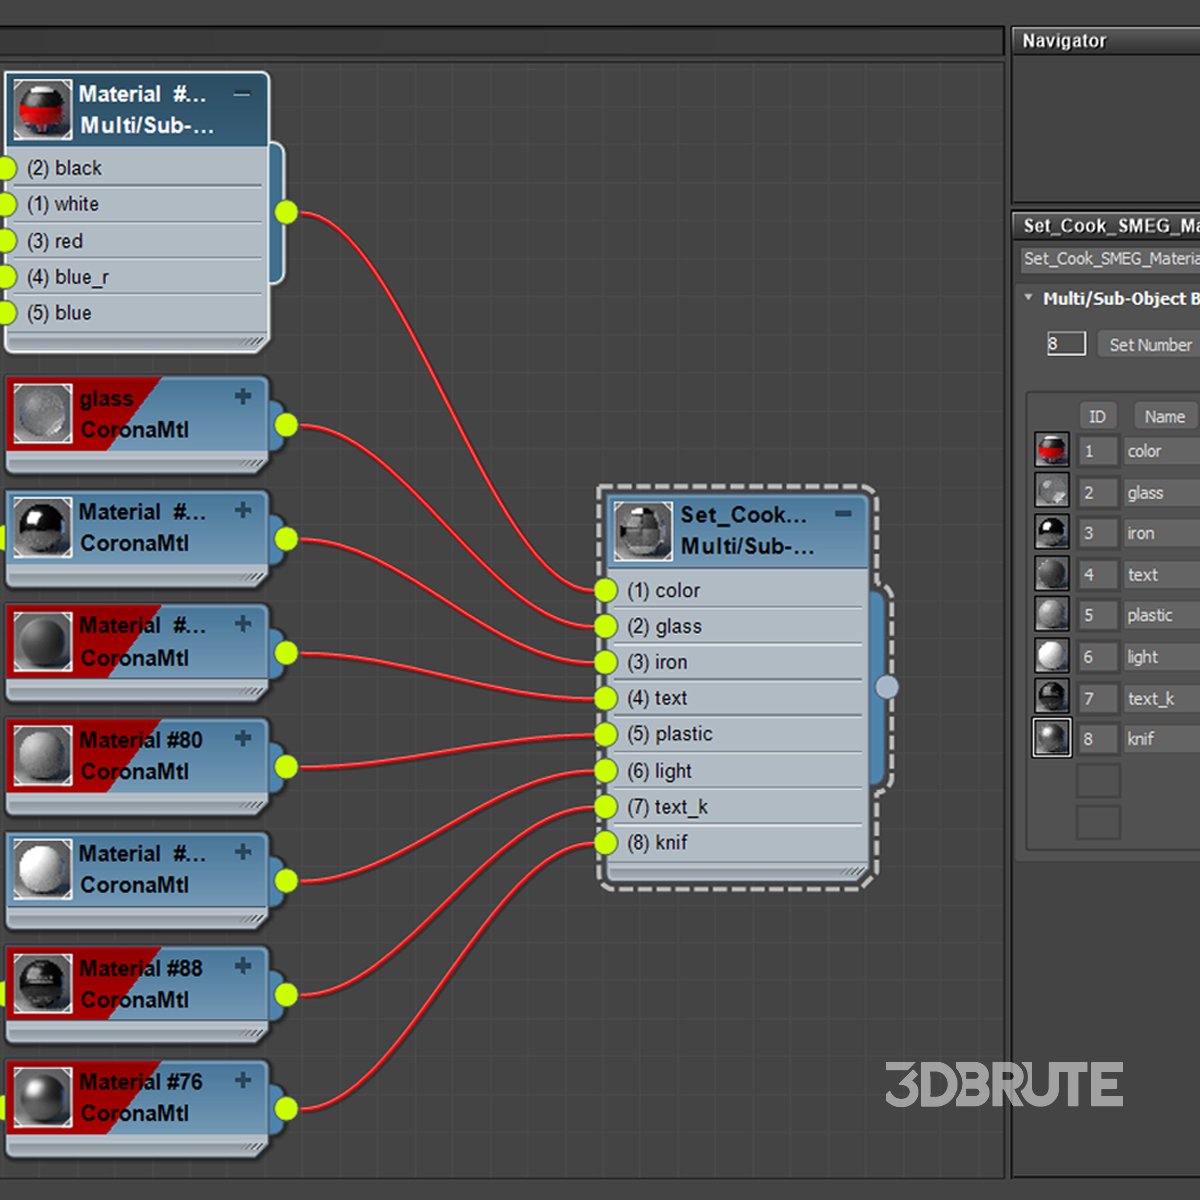The image size is (1200, 1200).
Task: Collapse the Multi/Sub-Object rollout arrow
Action: (x=1028, y=298)
